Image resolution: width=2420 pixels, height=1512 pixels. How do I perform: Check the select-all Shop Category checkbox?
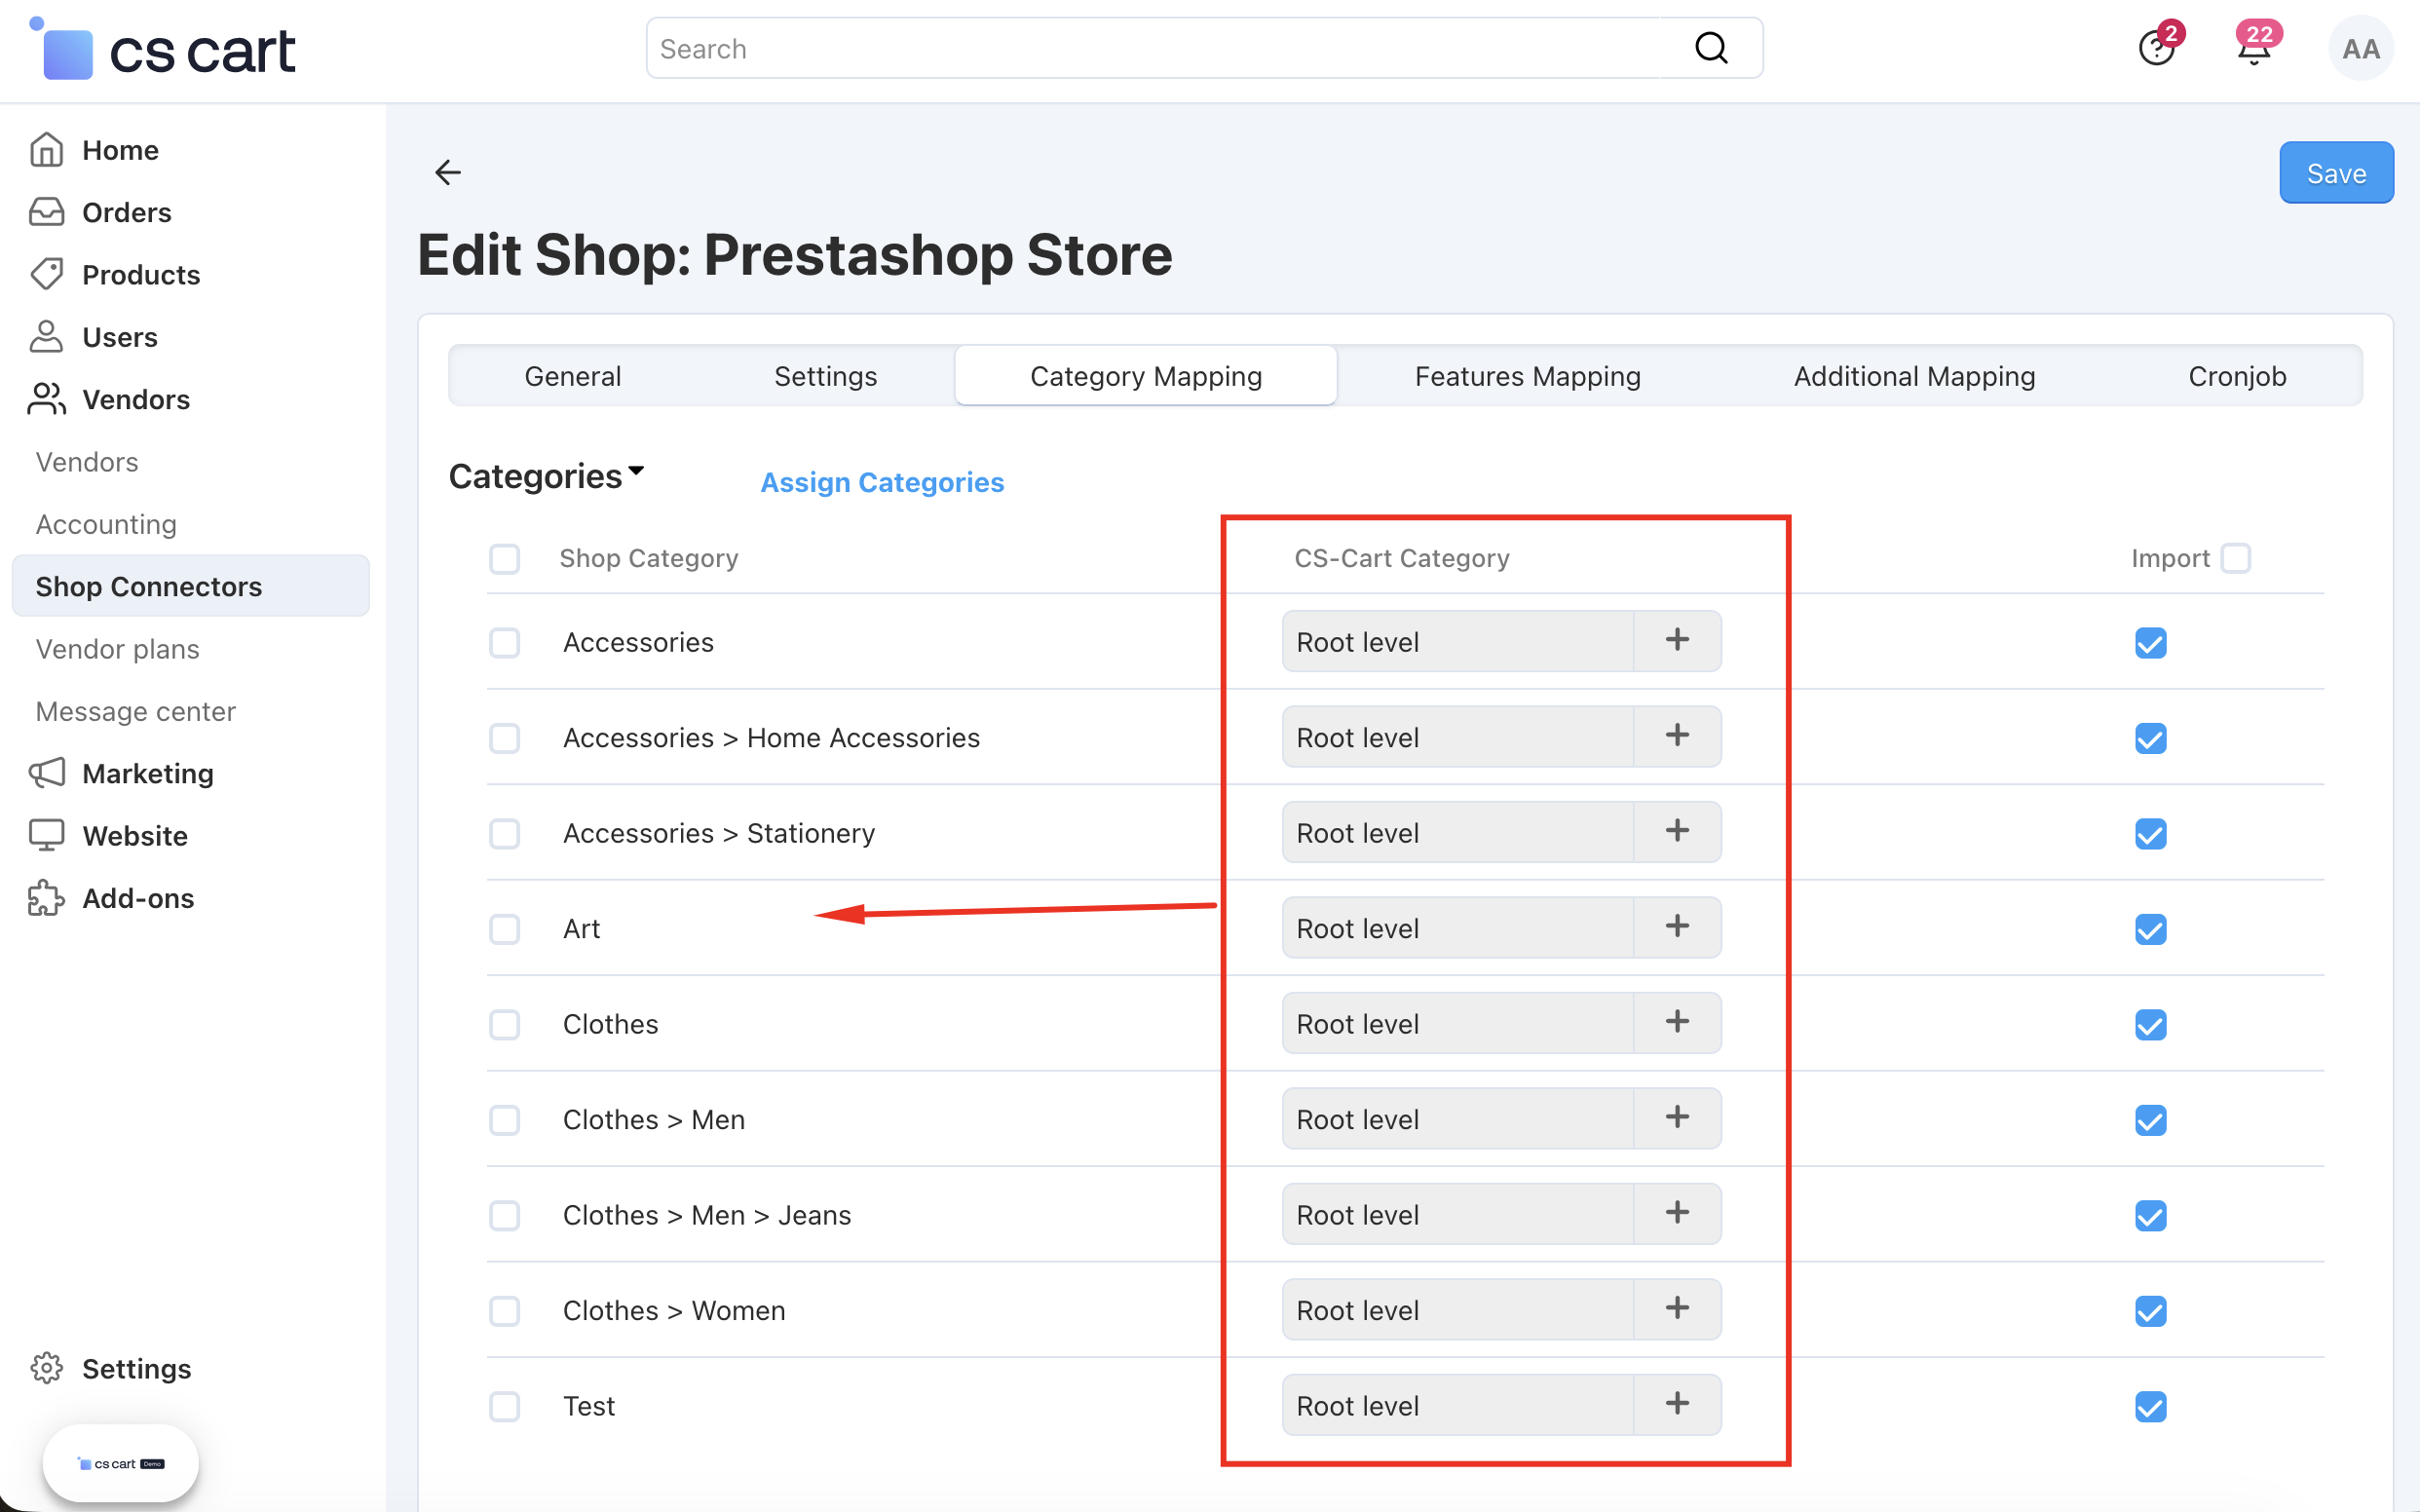coord(505,558)
